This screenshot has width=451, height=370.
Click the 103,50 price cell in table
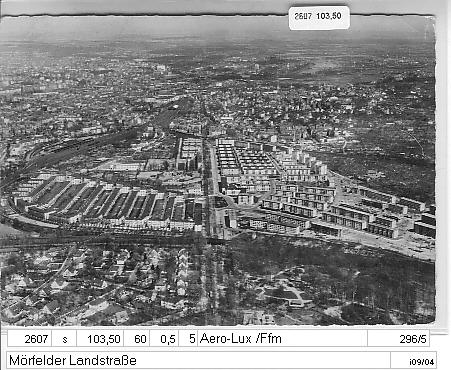tap(100, 339)
